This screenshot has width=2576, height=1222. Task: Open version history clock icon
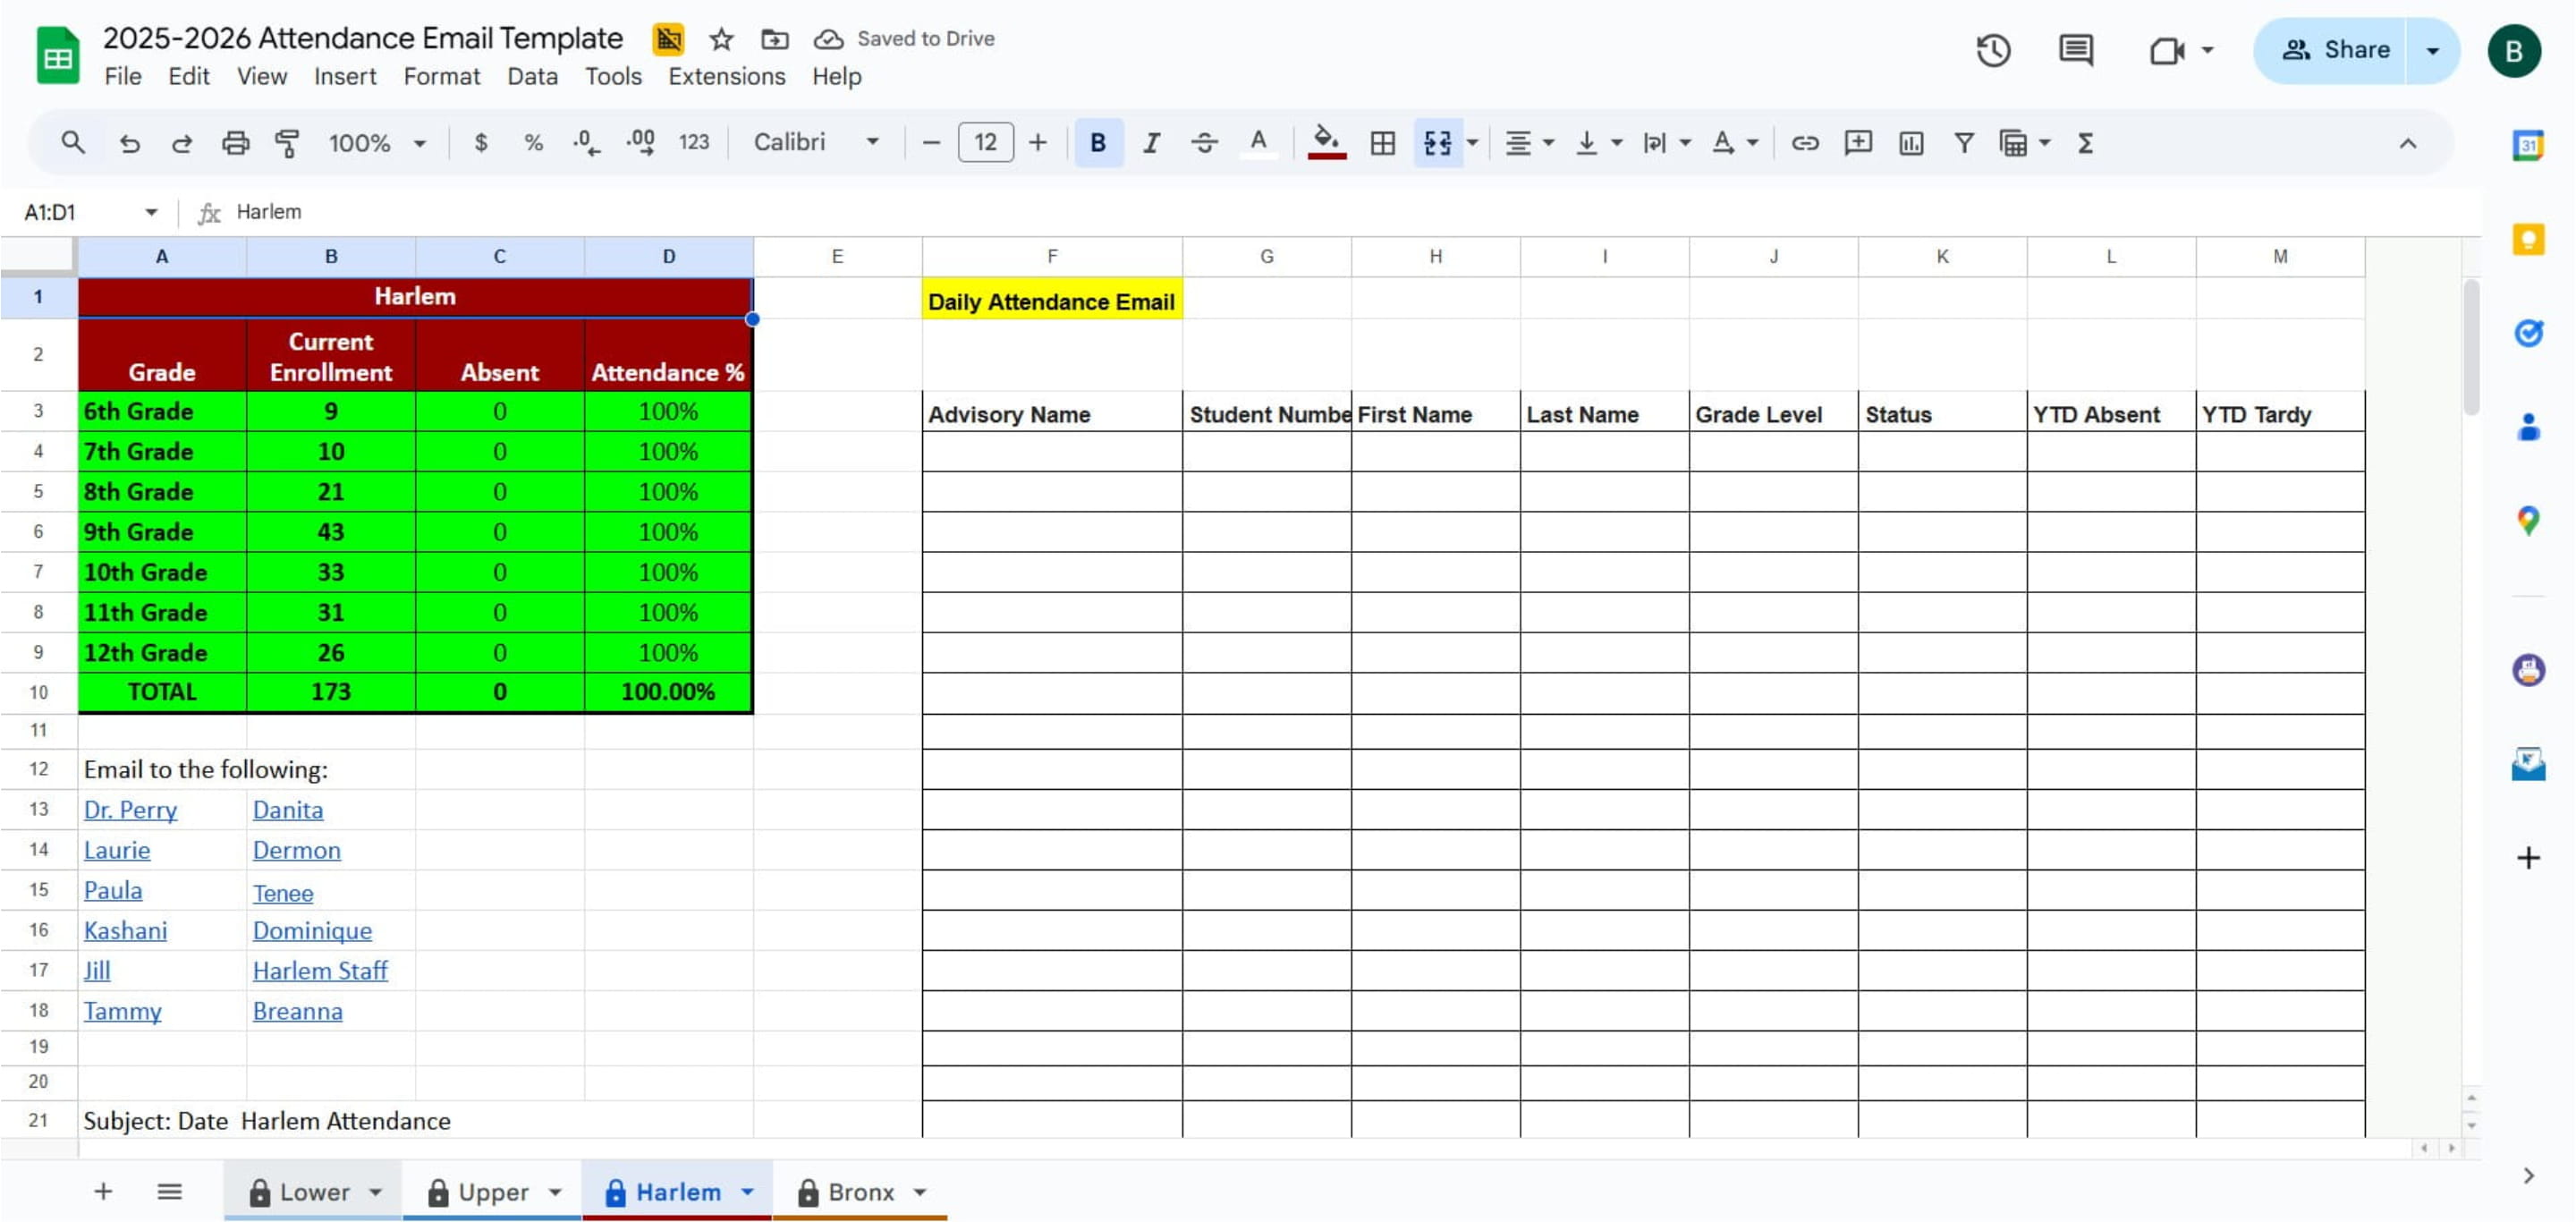(1993, 50)
